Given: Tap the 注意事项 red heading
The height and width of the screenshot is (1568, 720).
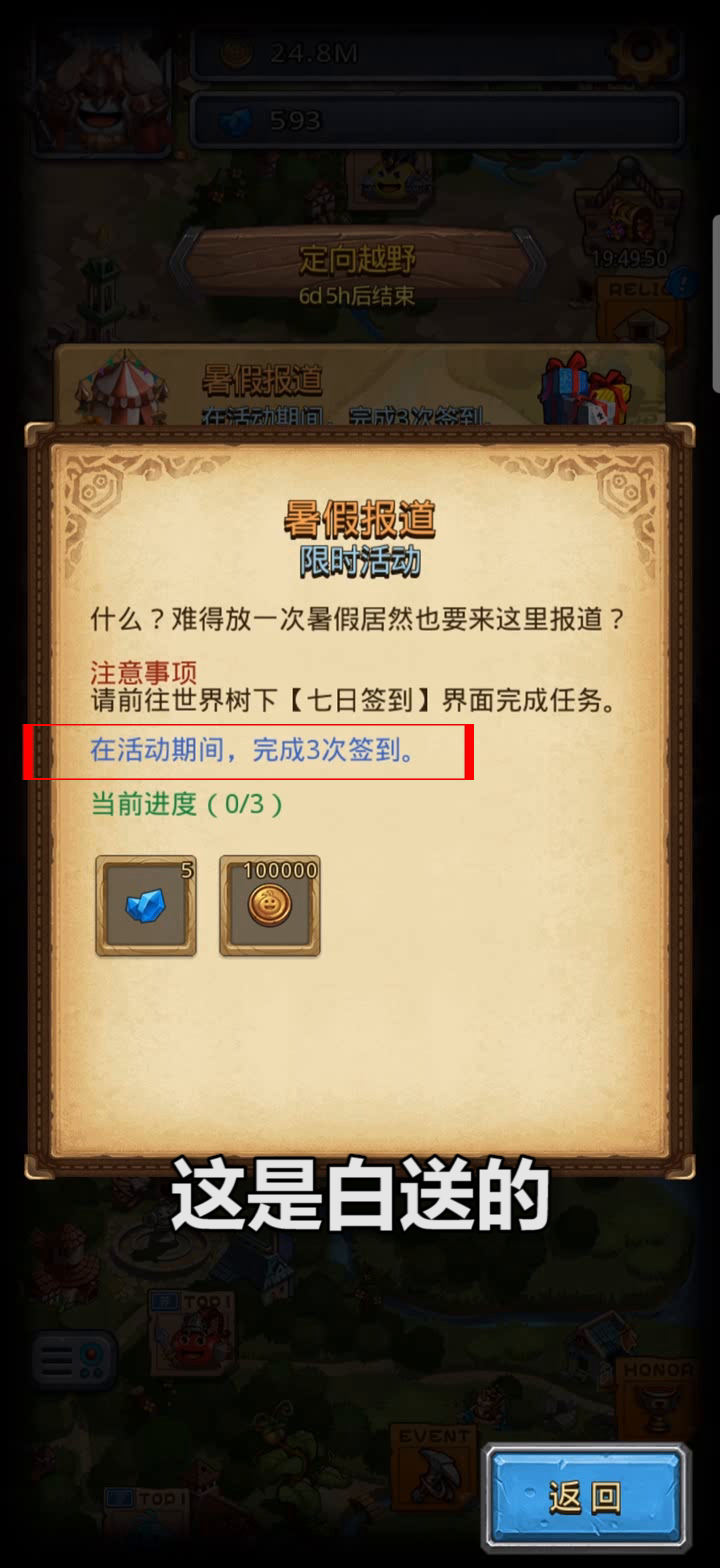Looking at the screenshot, I should 143,671.
